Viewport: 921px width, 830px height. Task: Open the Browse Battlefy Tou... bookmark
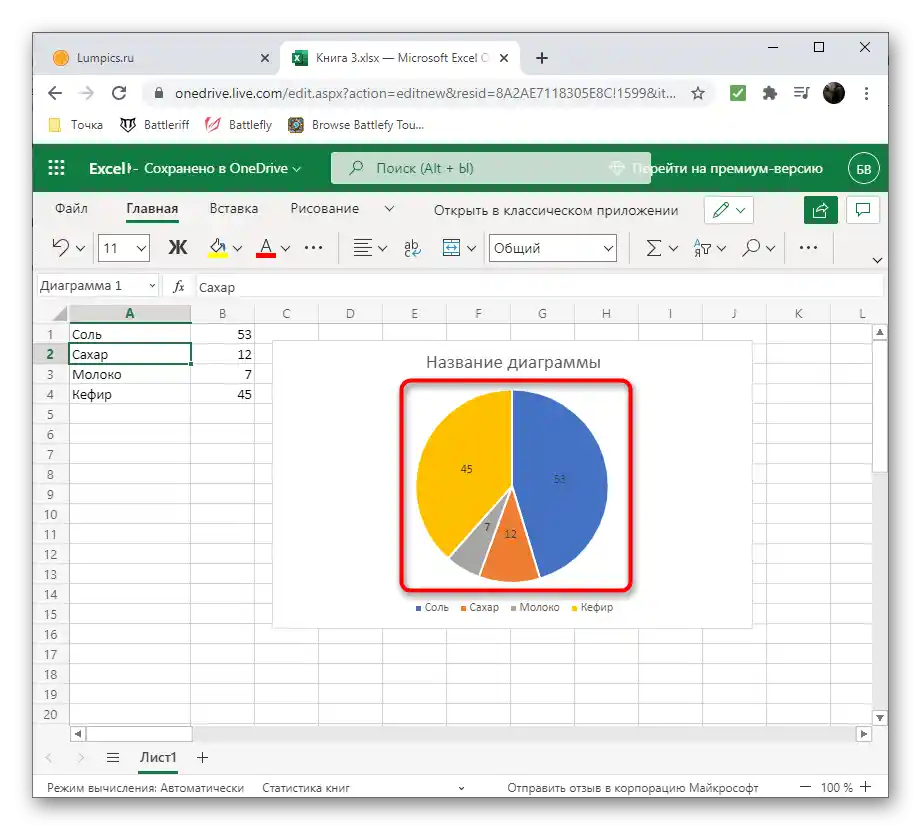pyautogui.click(x=356, y=125)
